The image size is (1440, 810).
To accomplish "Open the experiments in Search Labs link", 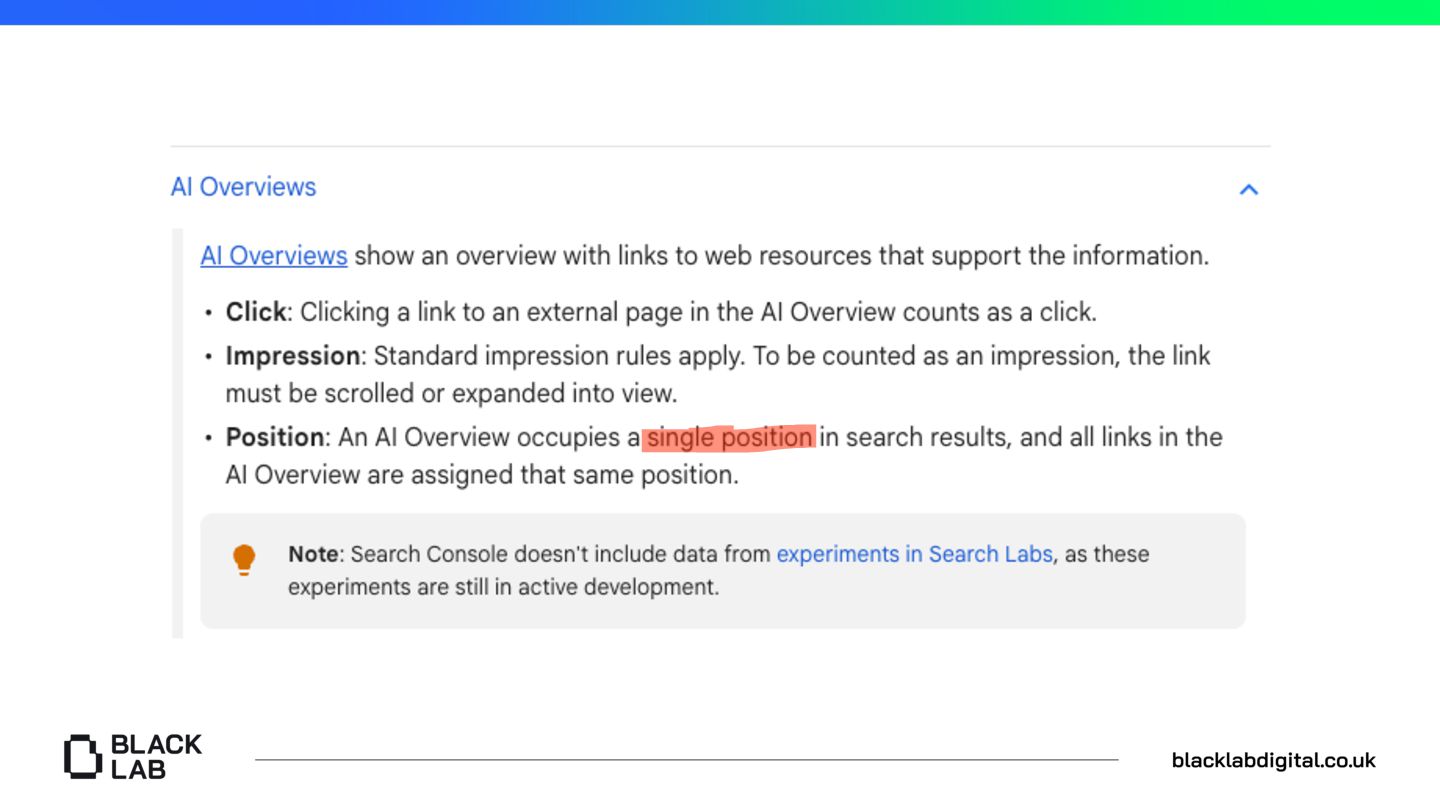I will coord(914,554).
